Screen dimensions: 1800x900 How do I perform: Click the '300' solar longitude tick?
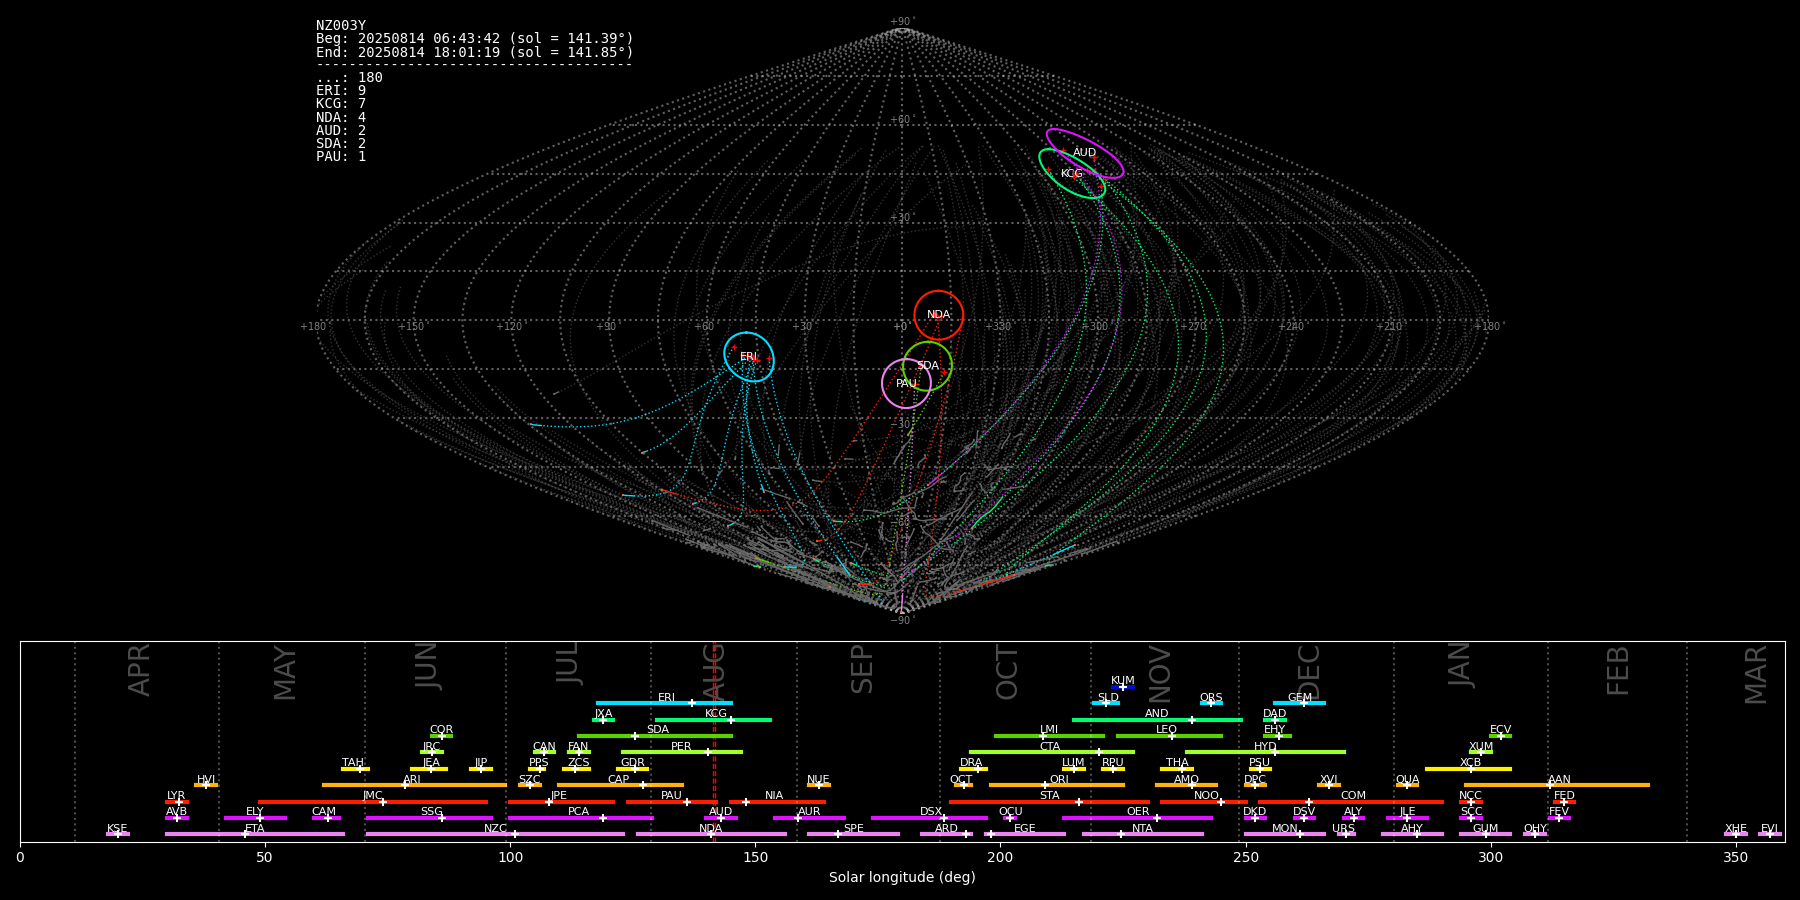(x=1490, y=857)
